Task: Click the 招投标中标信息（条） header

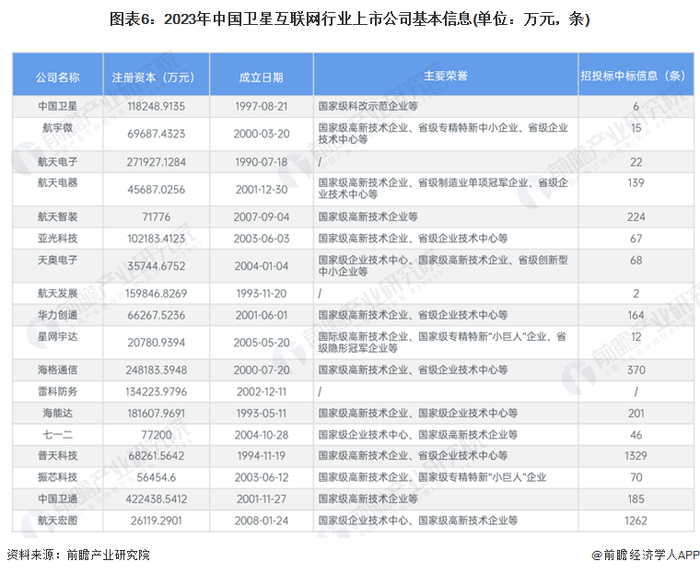Action: click(636, 76)
